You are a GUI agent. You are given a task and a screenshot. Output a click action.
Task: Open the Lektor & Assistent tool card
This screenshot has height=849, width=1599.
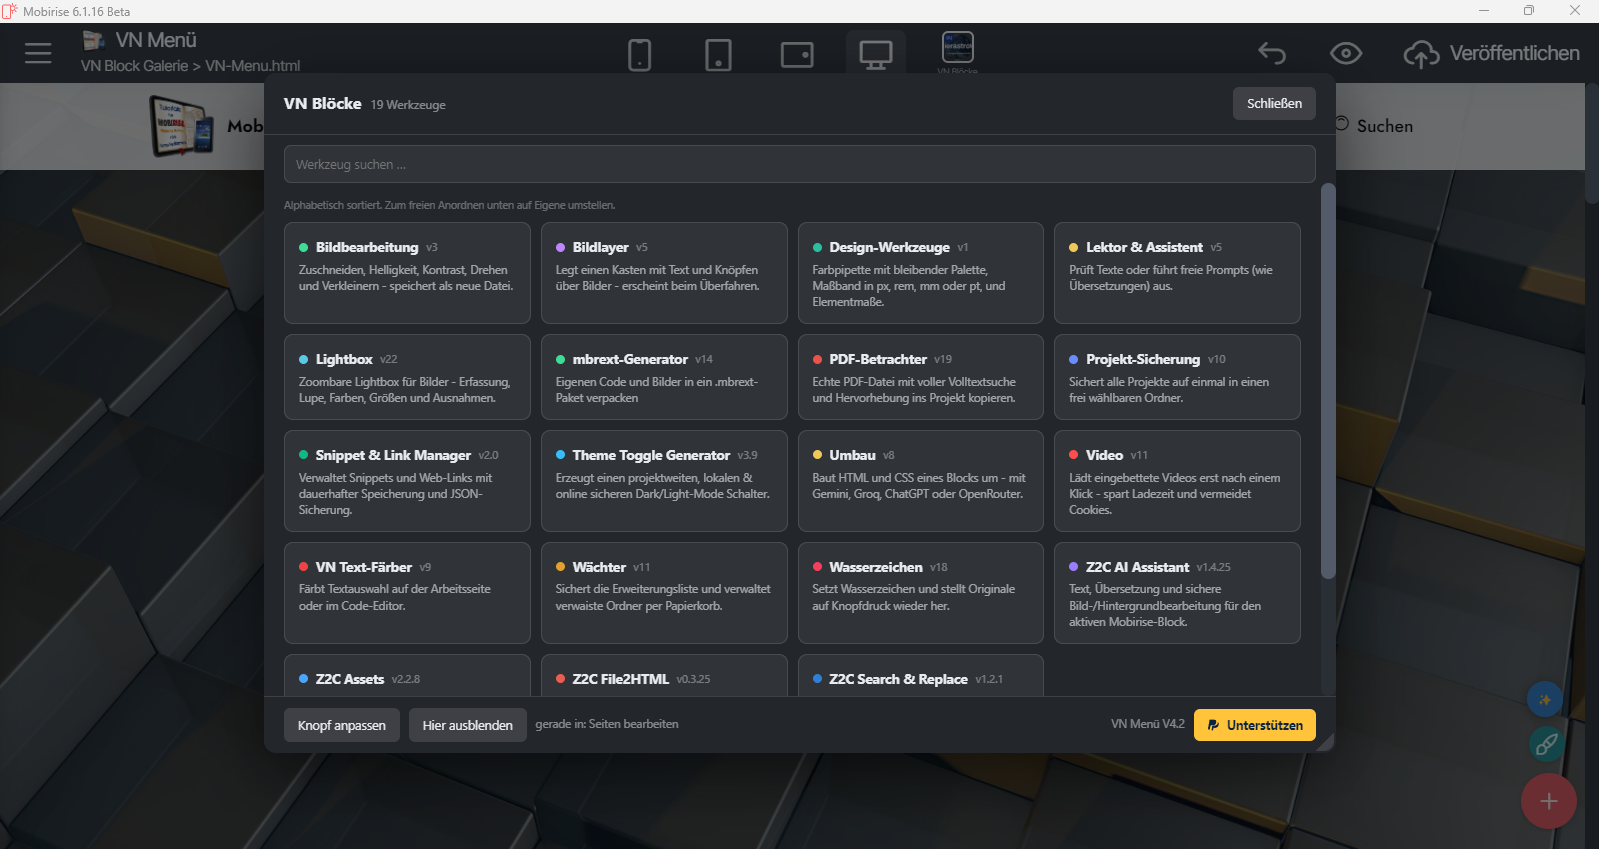pos(1177,273)
